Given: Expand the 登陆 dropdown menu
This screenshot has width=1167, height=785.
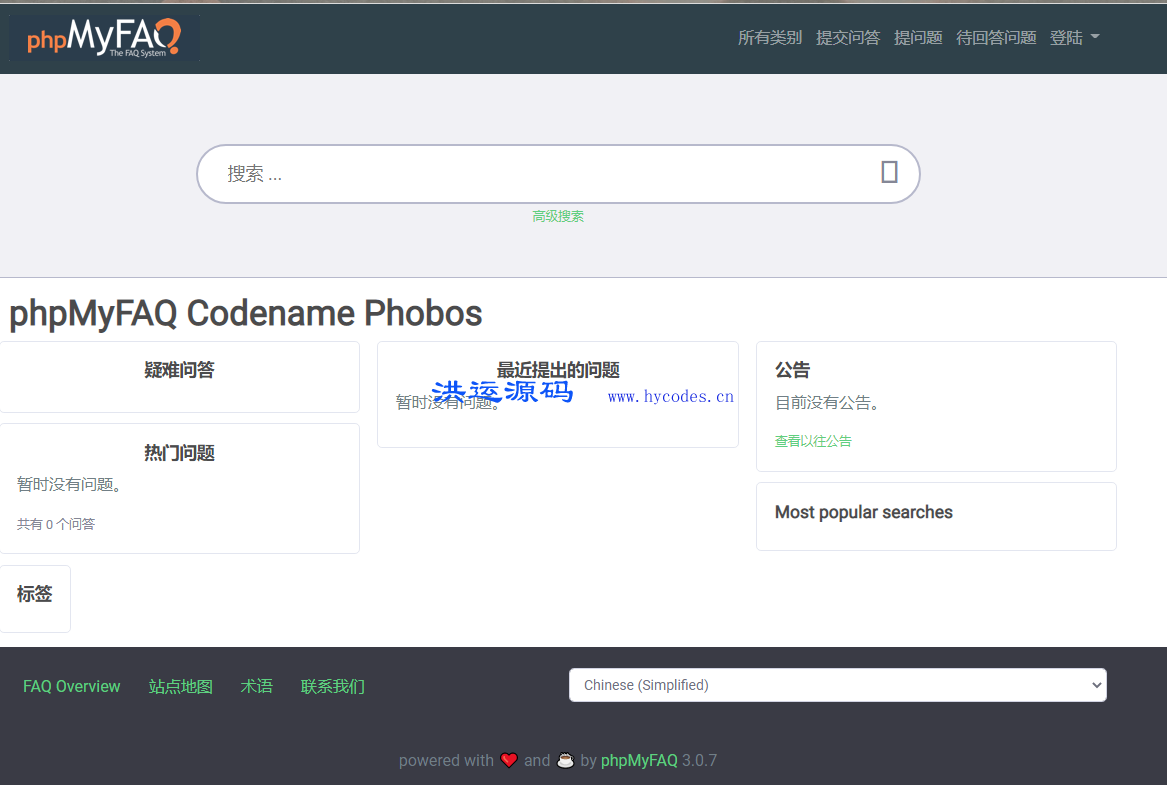Looking at the screenshot, I should tap(1074, 38).
